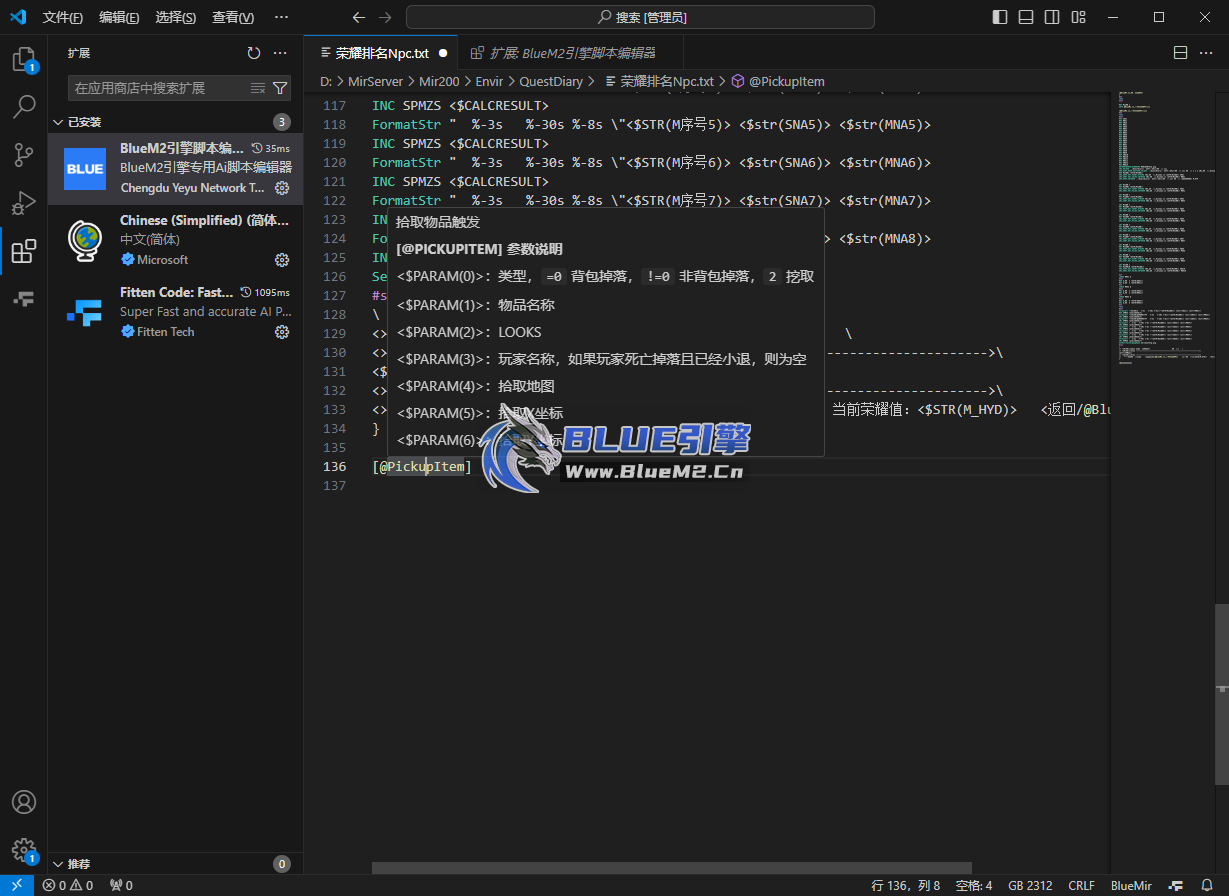Split the editor right
The image size is (1229, 896).
pos(1180,53)
